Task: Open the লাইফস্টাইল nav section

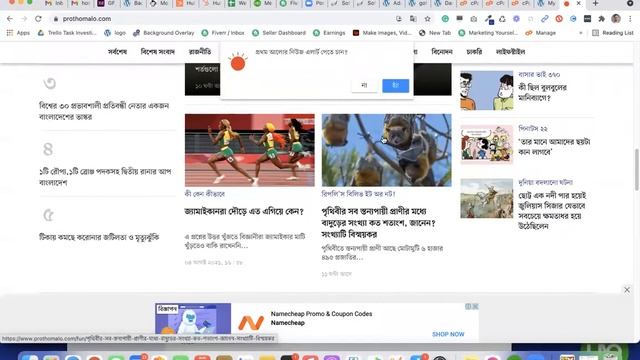Action: click(x=510, y=52)
